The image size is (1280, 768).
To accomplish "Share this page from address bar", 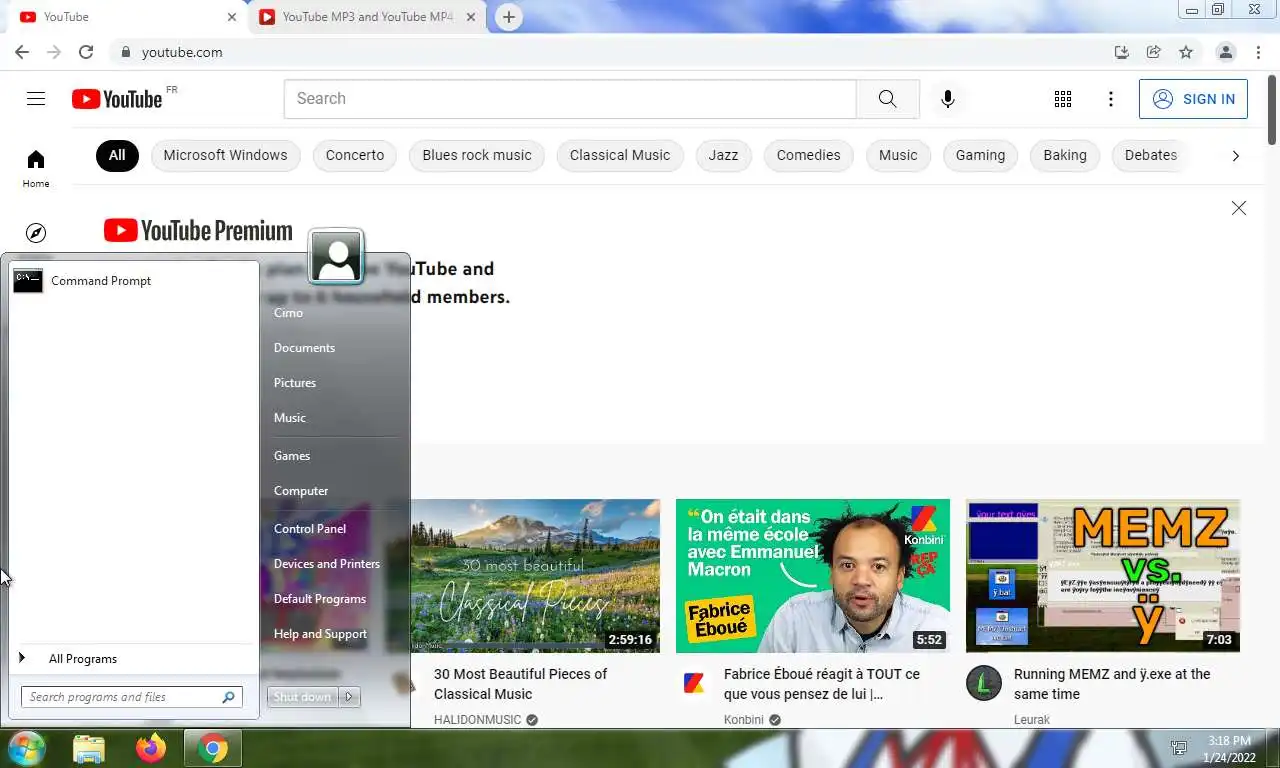I will [x=1154, y=52].
